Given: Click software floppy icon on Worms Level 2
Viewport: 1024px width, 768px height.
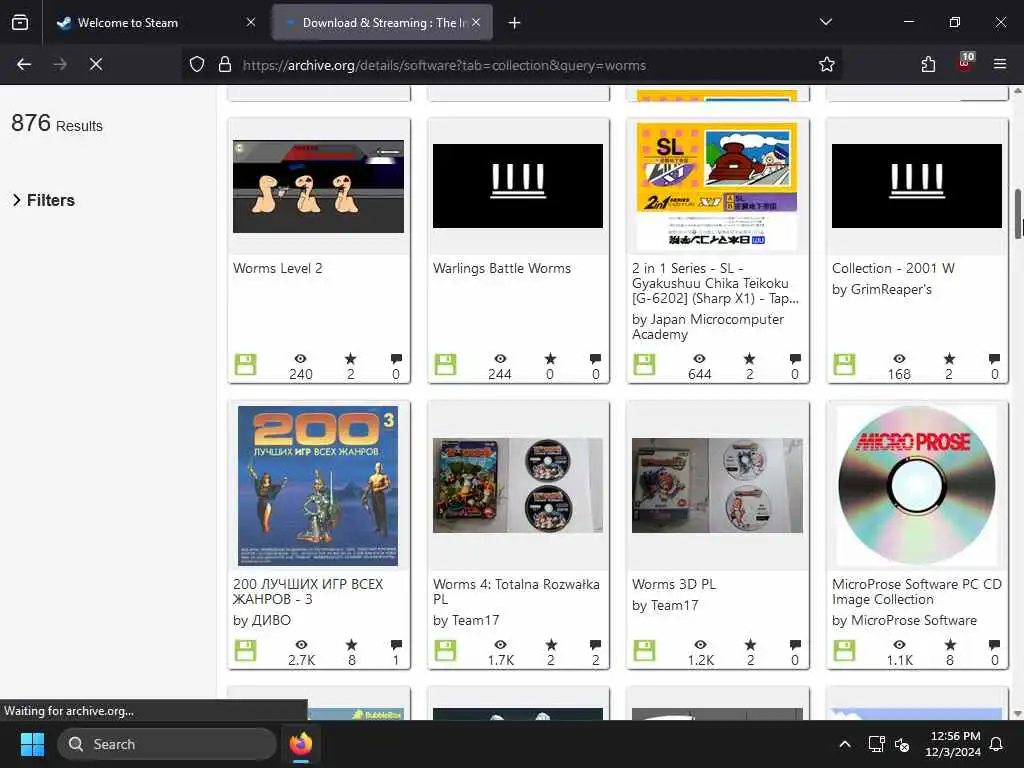Looking at the screenshot, I should click(x=246, y=364).
